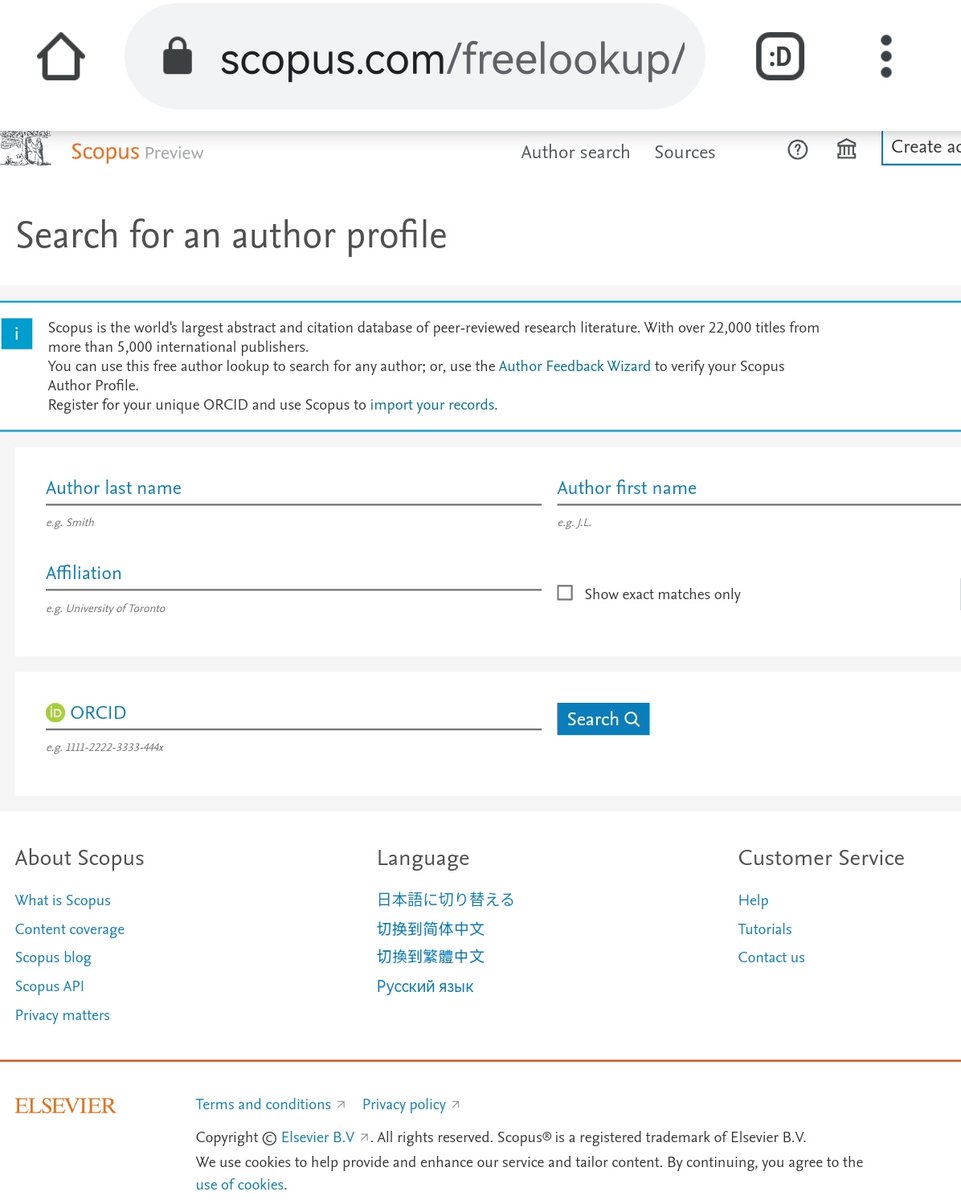Click the e.g. 1111-2222-3333-444x hint
This screenshot has height=1200, width=961.
pos(105,748)
